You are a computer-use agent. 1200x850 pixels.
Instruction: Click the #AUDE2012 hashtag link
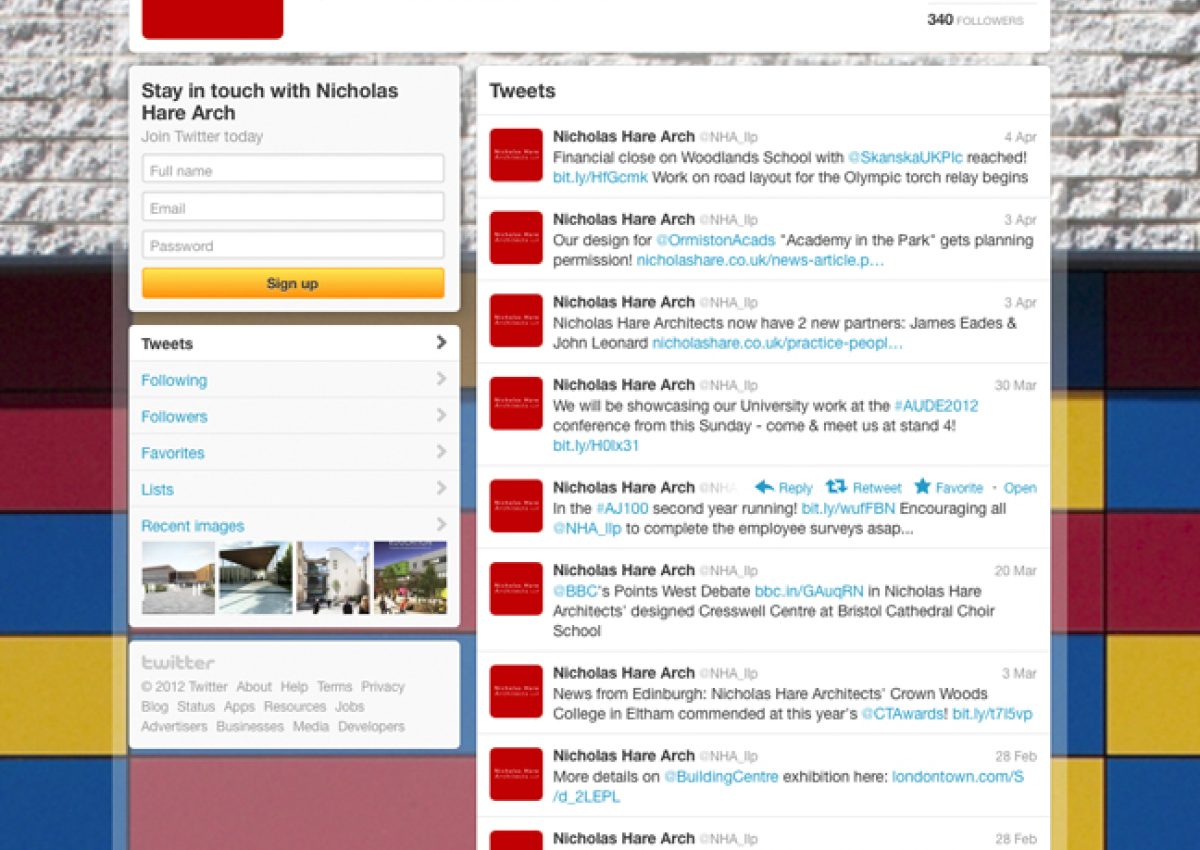pos(936,406)
